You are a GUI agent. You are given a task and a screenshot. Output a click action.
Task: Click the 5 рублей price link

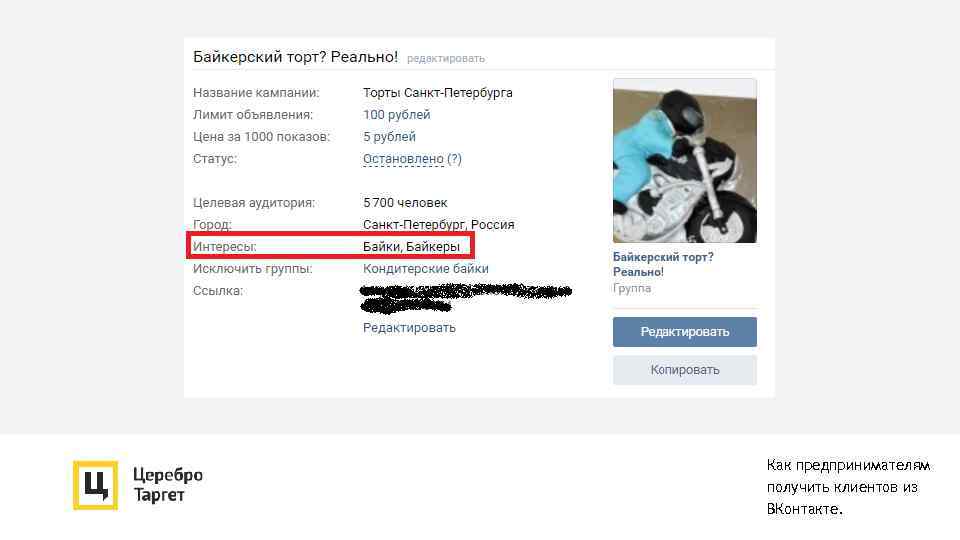point(389,137)
